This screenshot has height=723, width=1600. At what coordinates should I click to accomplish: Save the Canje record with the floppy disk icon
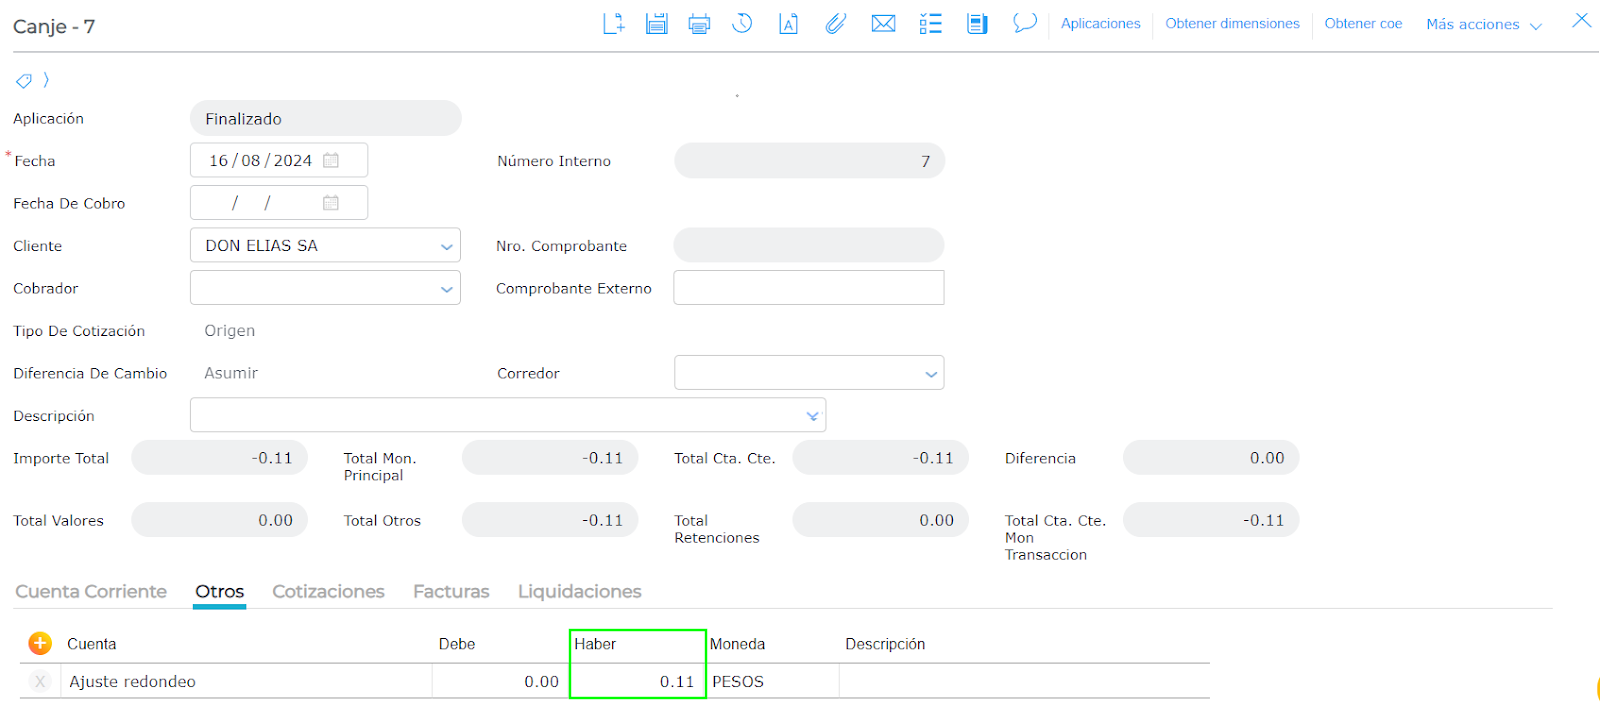tap(656, 24)
